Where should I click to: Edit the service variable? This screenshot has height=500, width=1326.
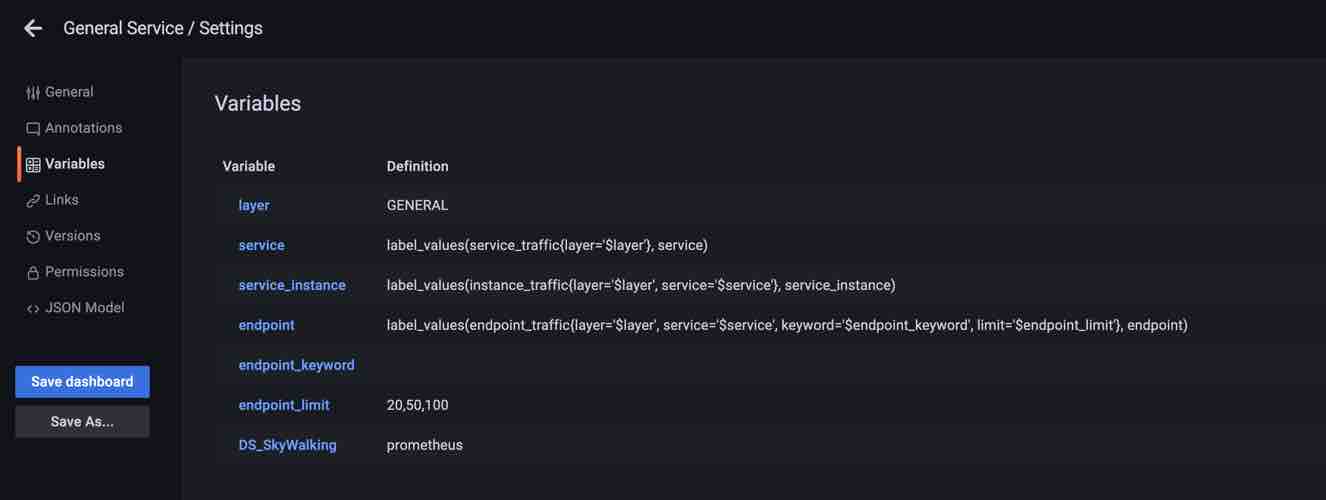tap(261, 245)
